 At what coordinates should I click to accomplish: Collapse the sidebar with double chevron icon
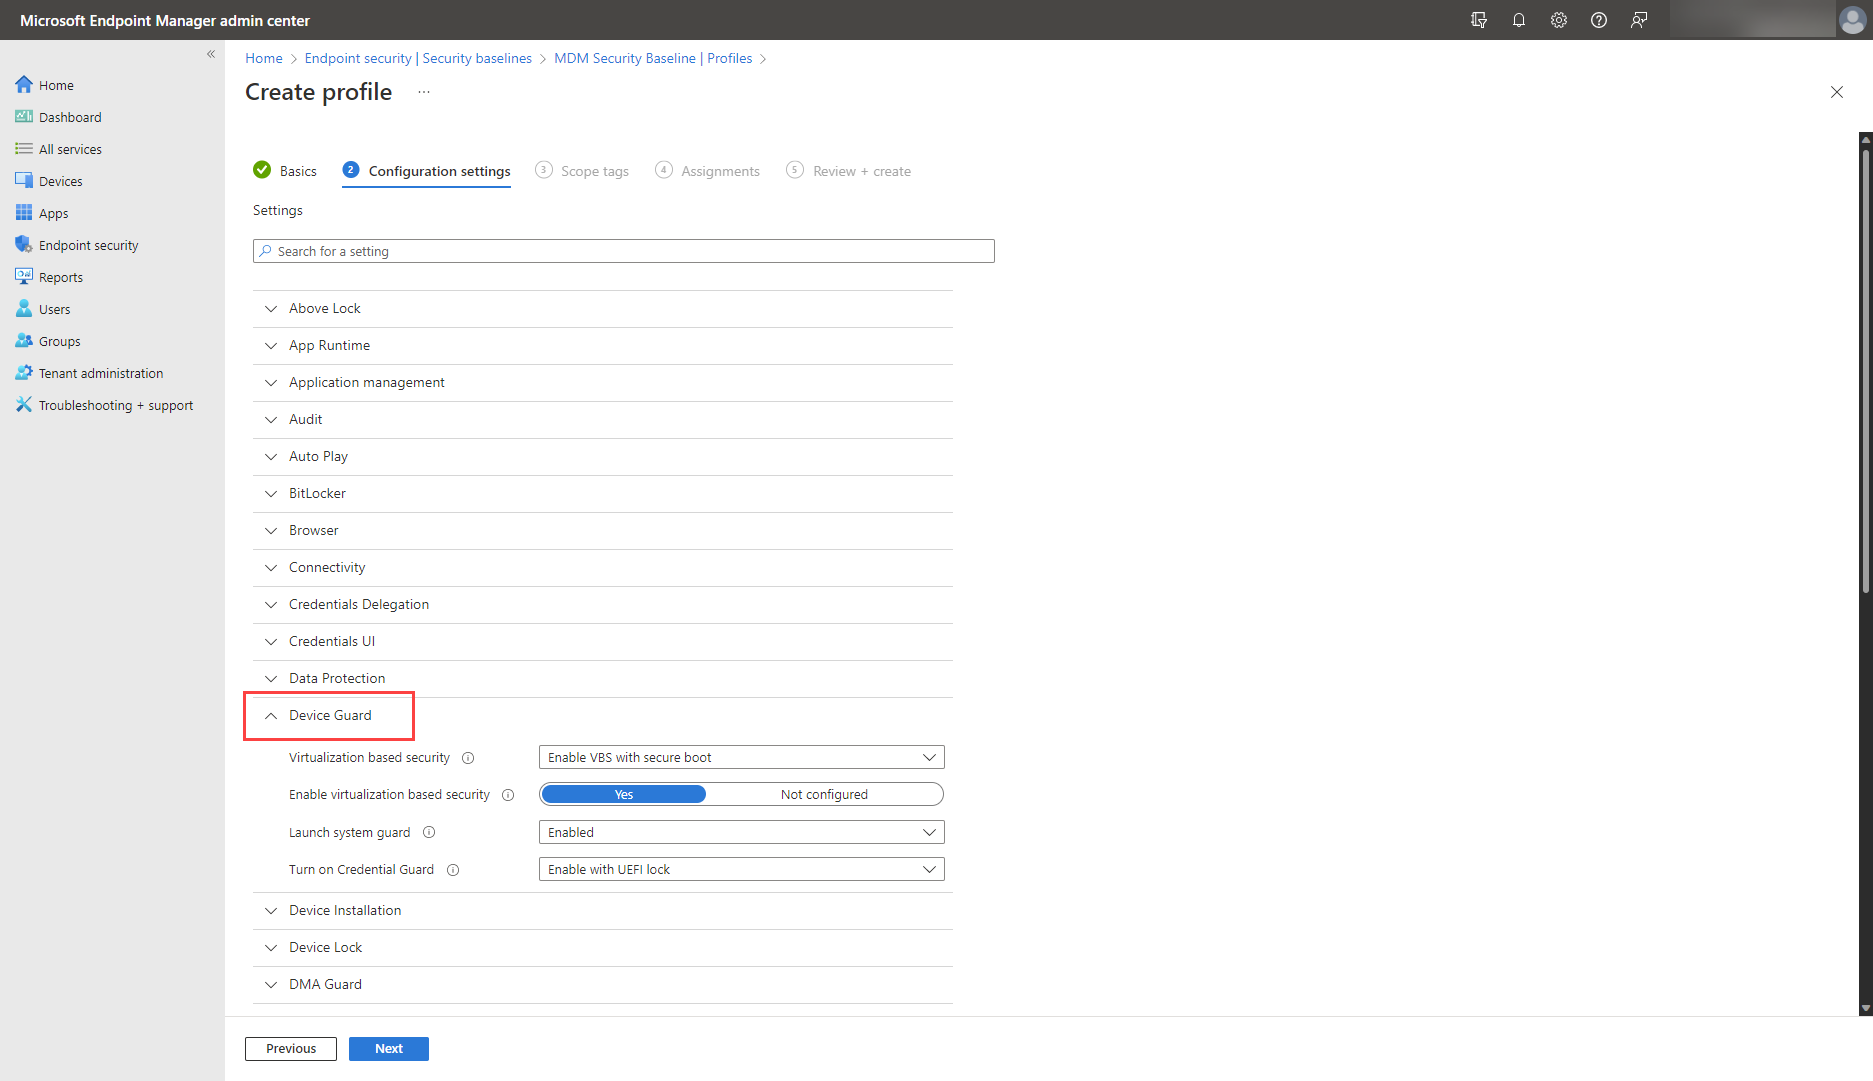point(211,54)
